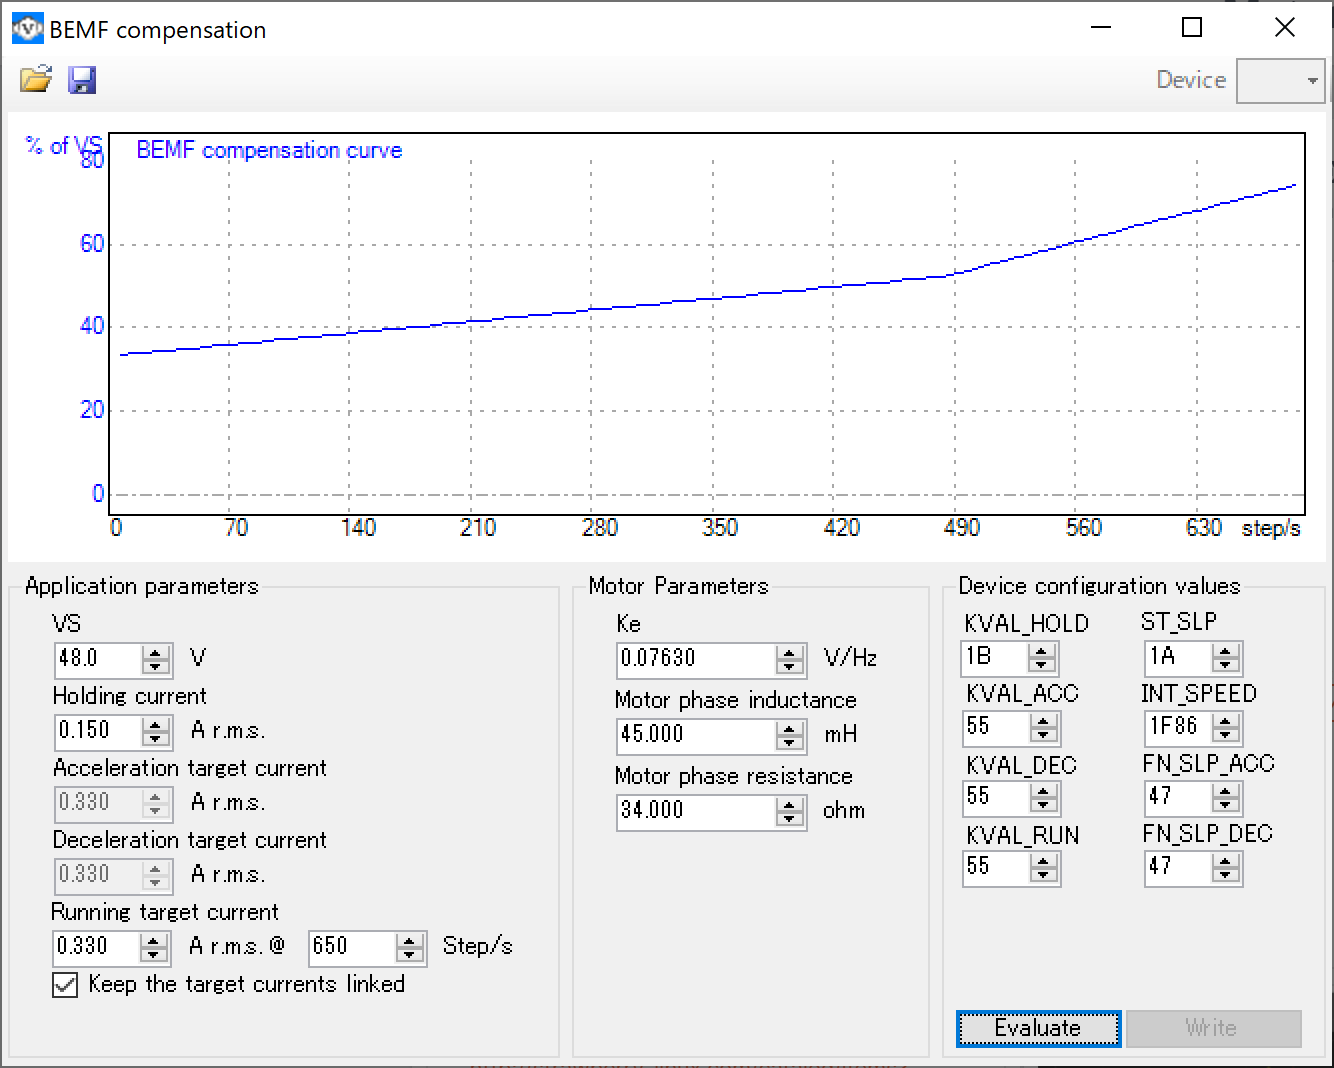Increase the Step/s speed with up arrow
The image size is (1334, 1068).
[410, 940]
